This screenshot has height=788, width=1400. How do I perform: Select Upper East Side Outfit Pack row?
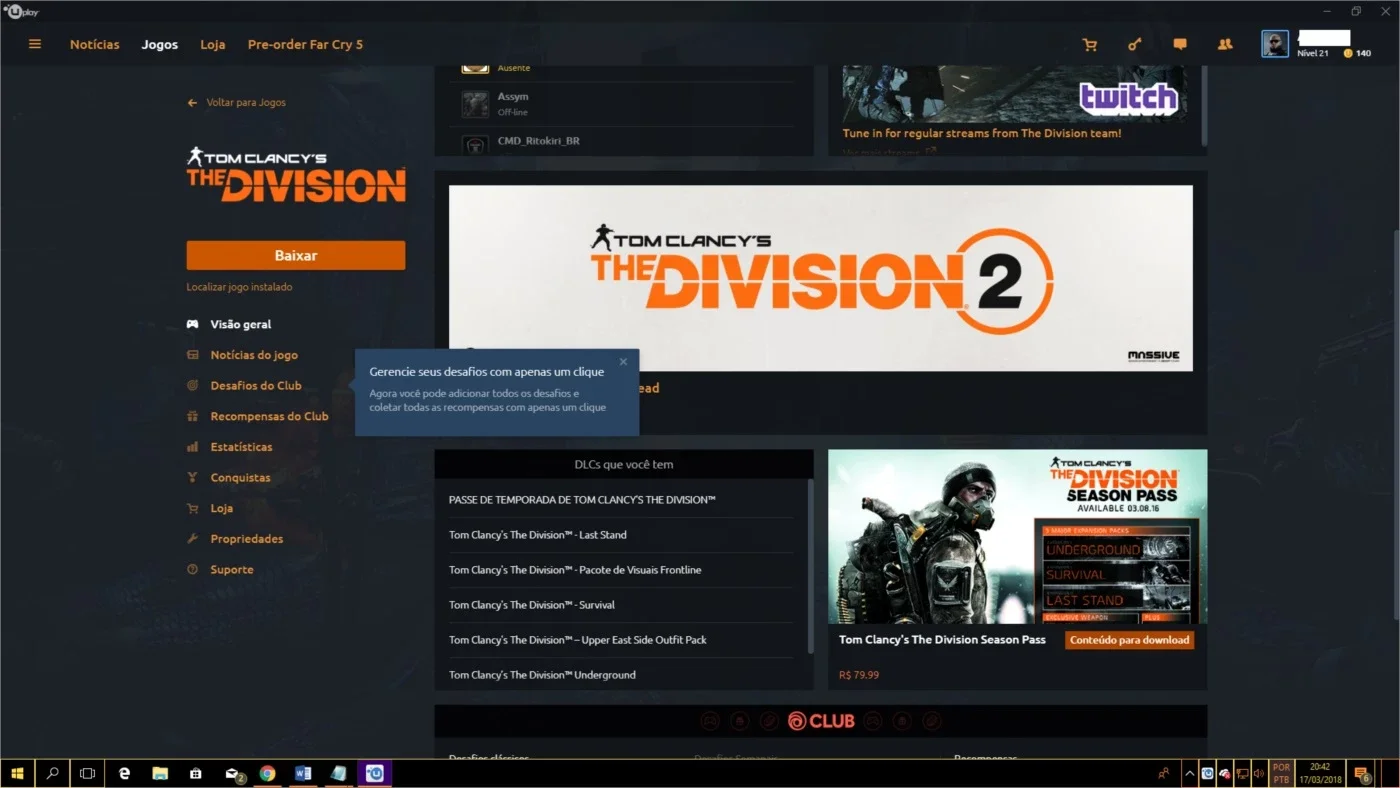click(620, 640)
